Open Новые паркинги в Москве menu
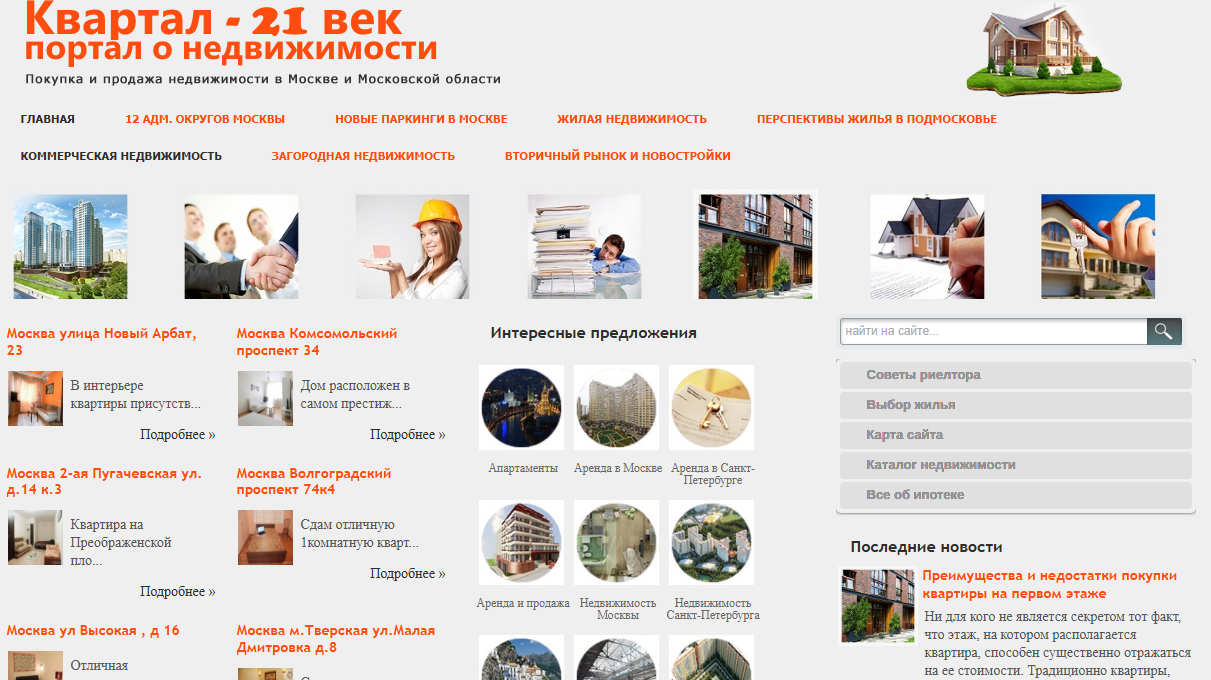Screen dimensions: 1211x680 tap(421, 119)
